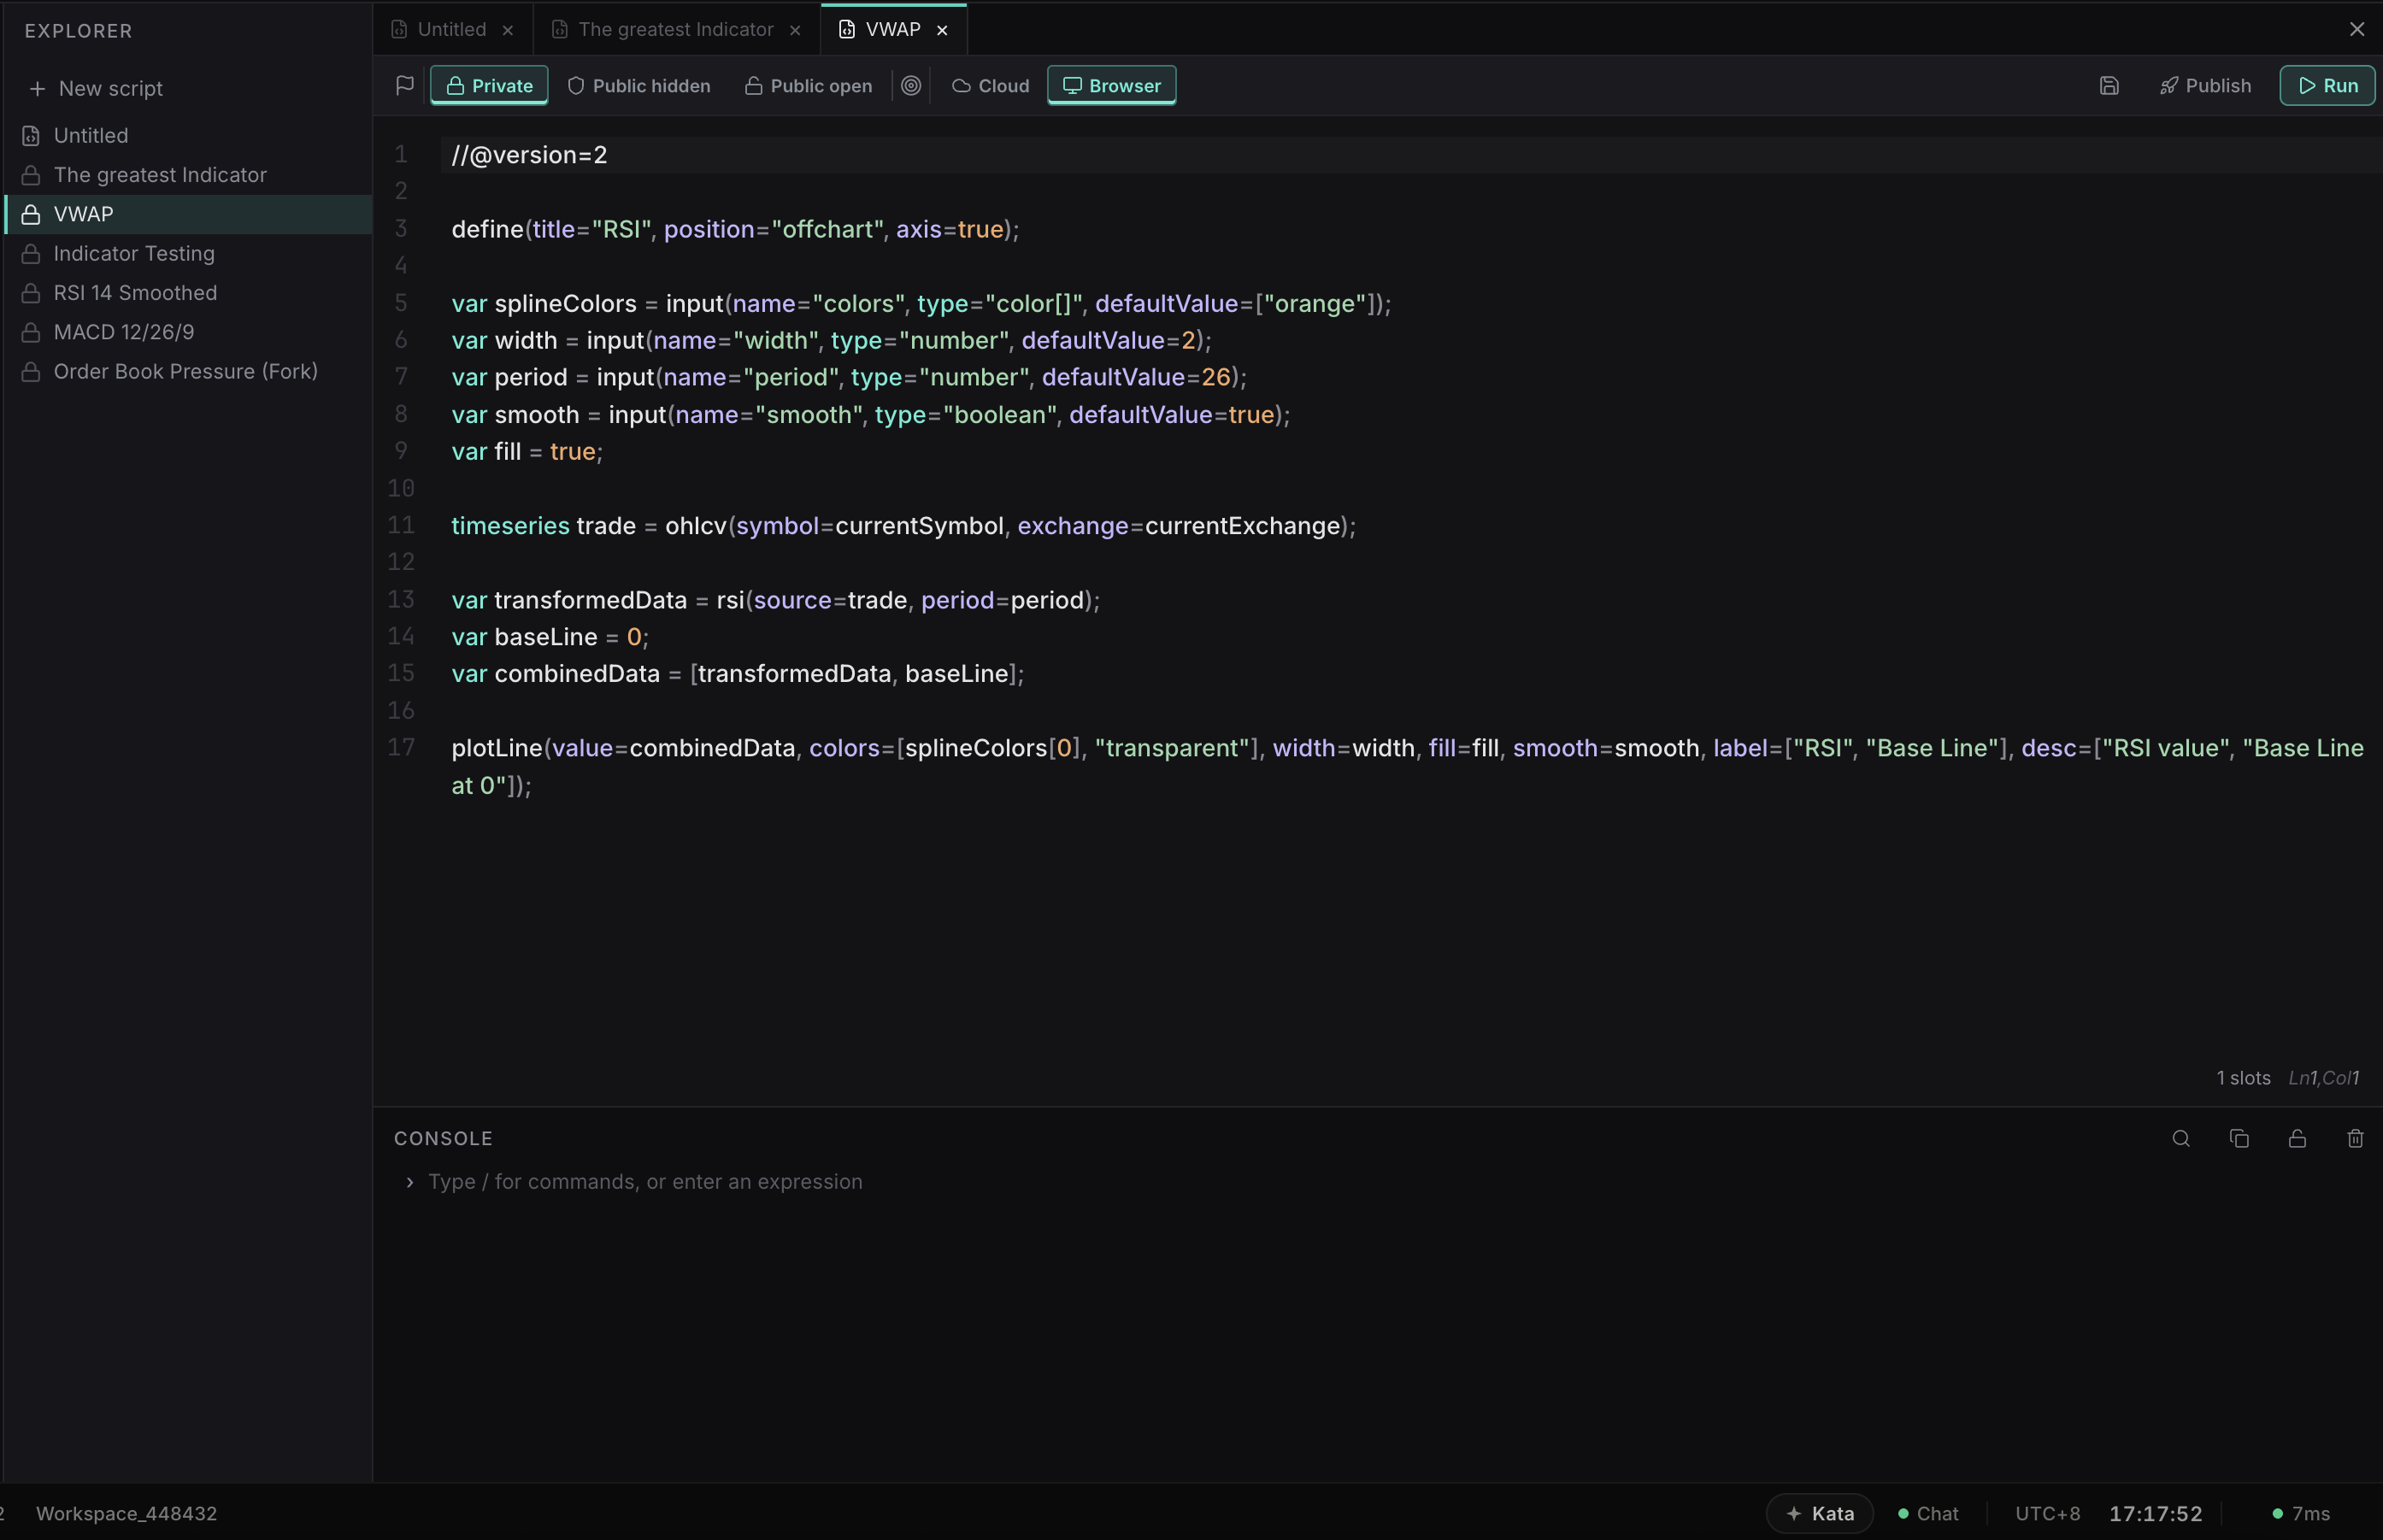Image resolution: width=2383 pixels, height=1540 pixels.
Task: Open the Chat panel
Action: point(1928,1514)
